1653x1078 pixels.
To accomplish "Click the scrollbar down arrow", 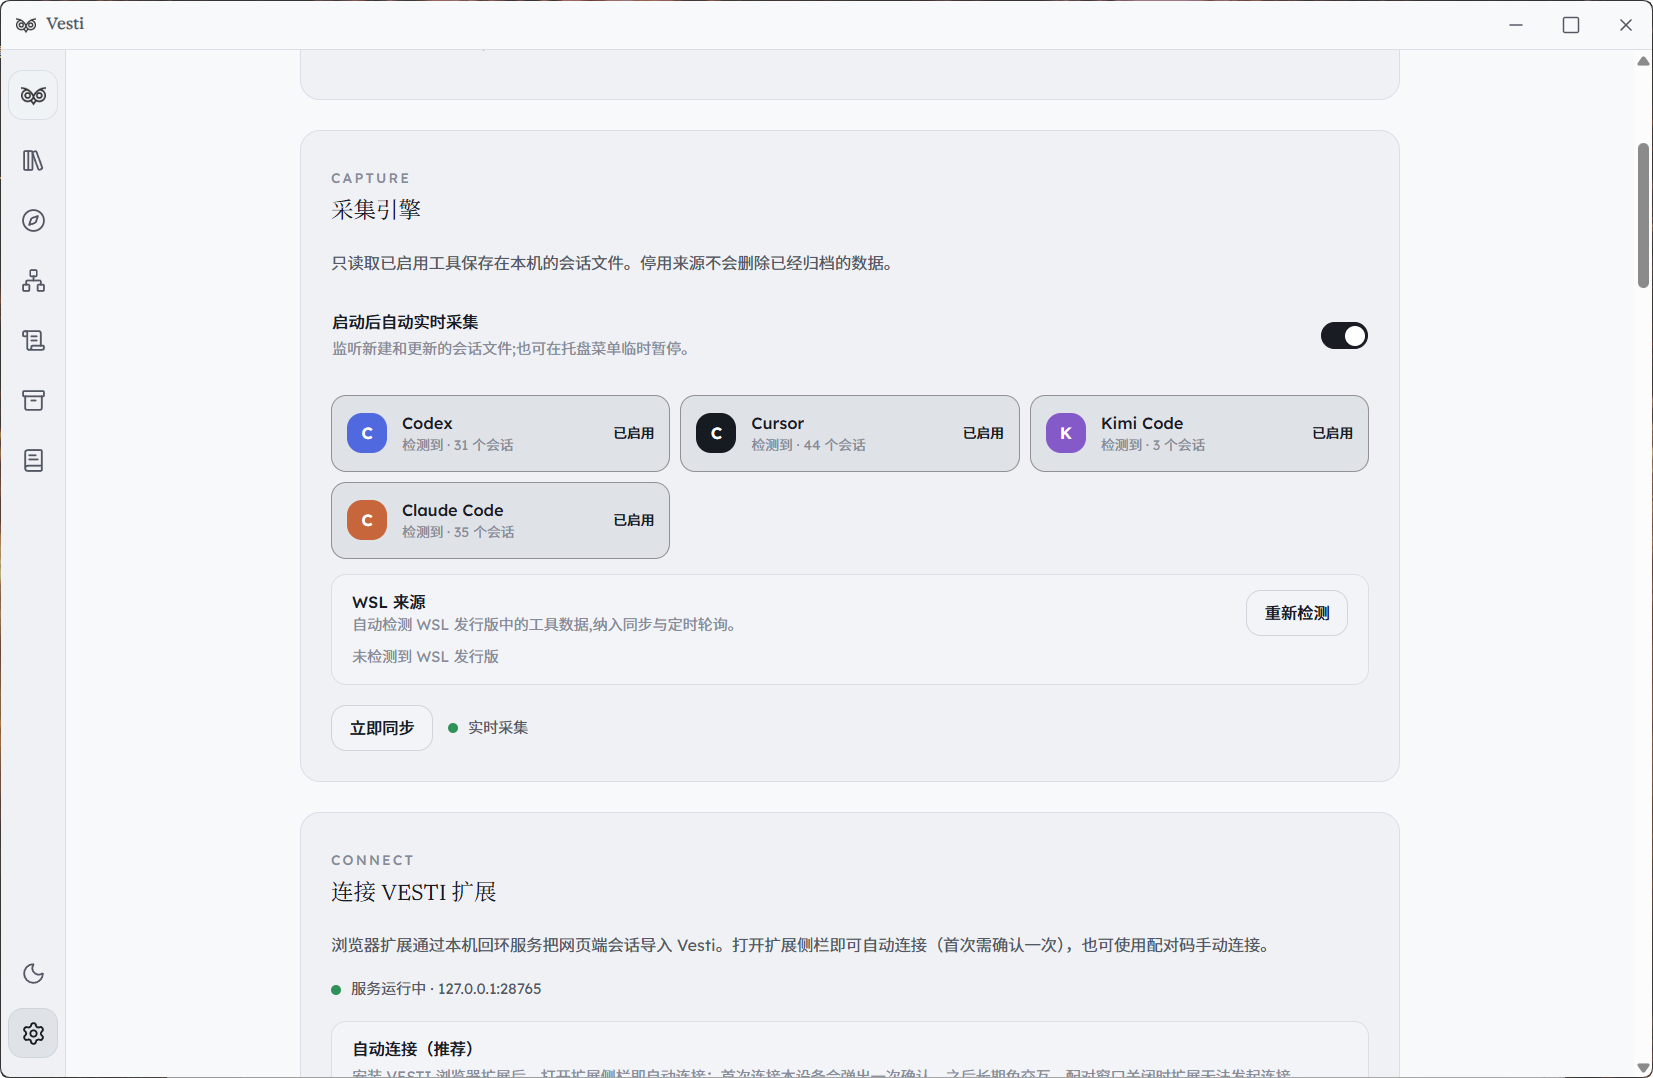I will tap(1643, 1068).
